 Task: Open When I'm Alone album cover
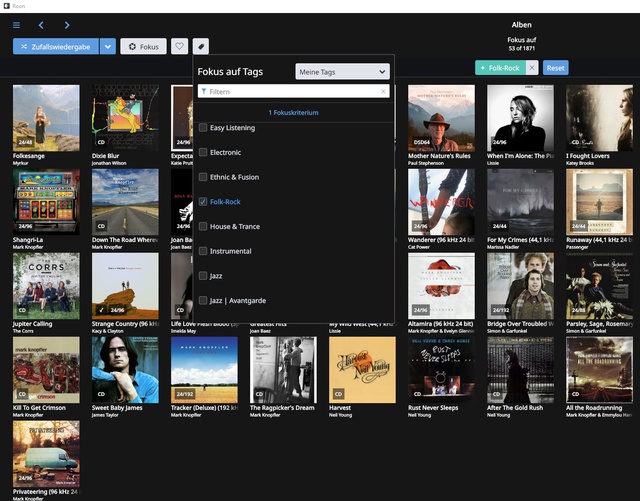[x=520, y=118]
